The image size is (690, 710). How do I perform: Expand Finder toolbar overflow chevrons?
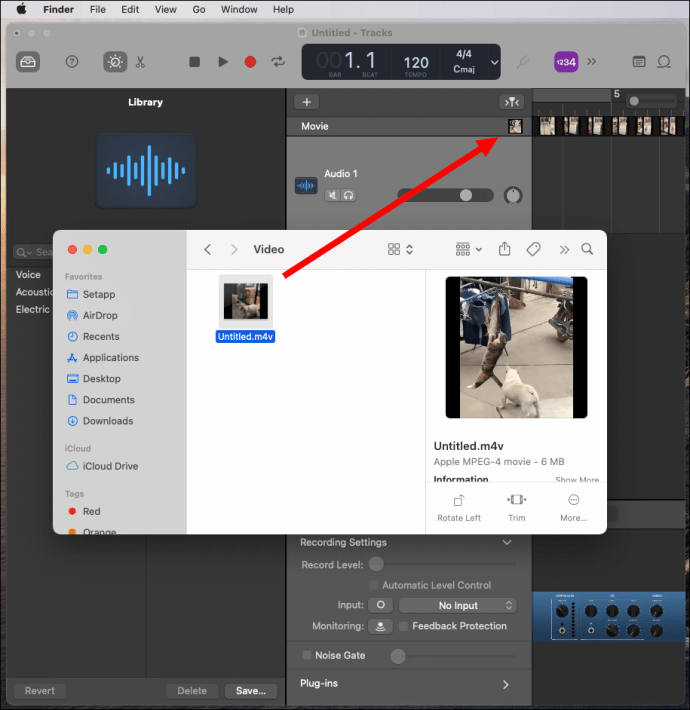click(x=564, y=249)
